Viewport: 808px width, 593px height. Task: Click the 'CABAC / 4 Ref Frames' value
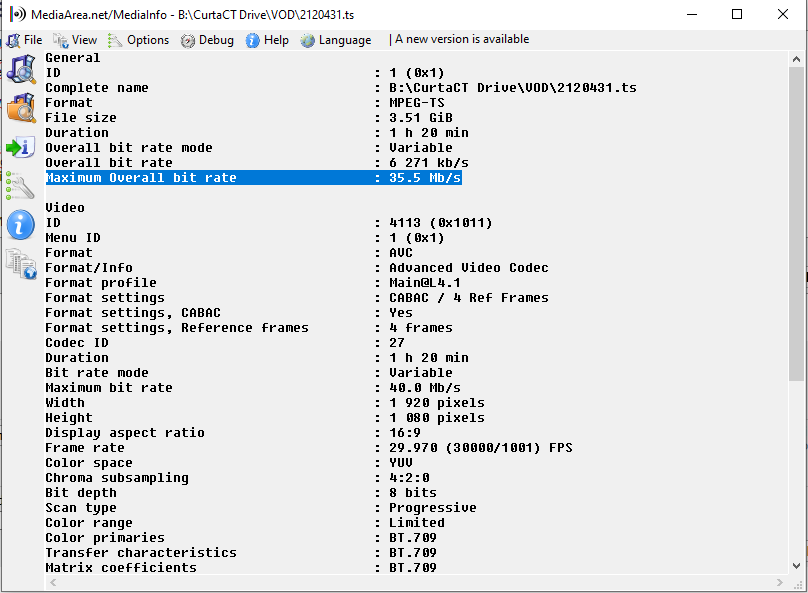tap(468, 298)
